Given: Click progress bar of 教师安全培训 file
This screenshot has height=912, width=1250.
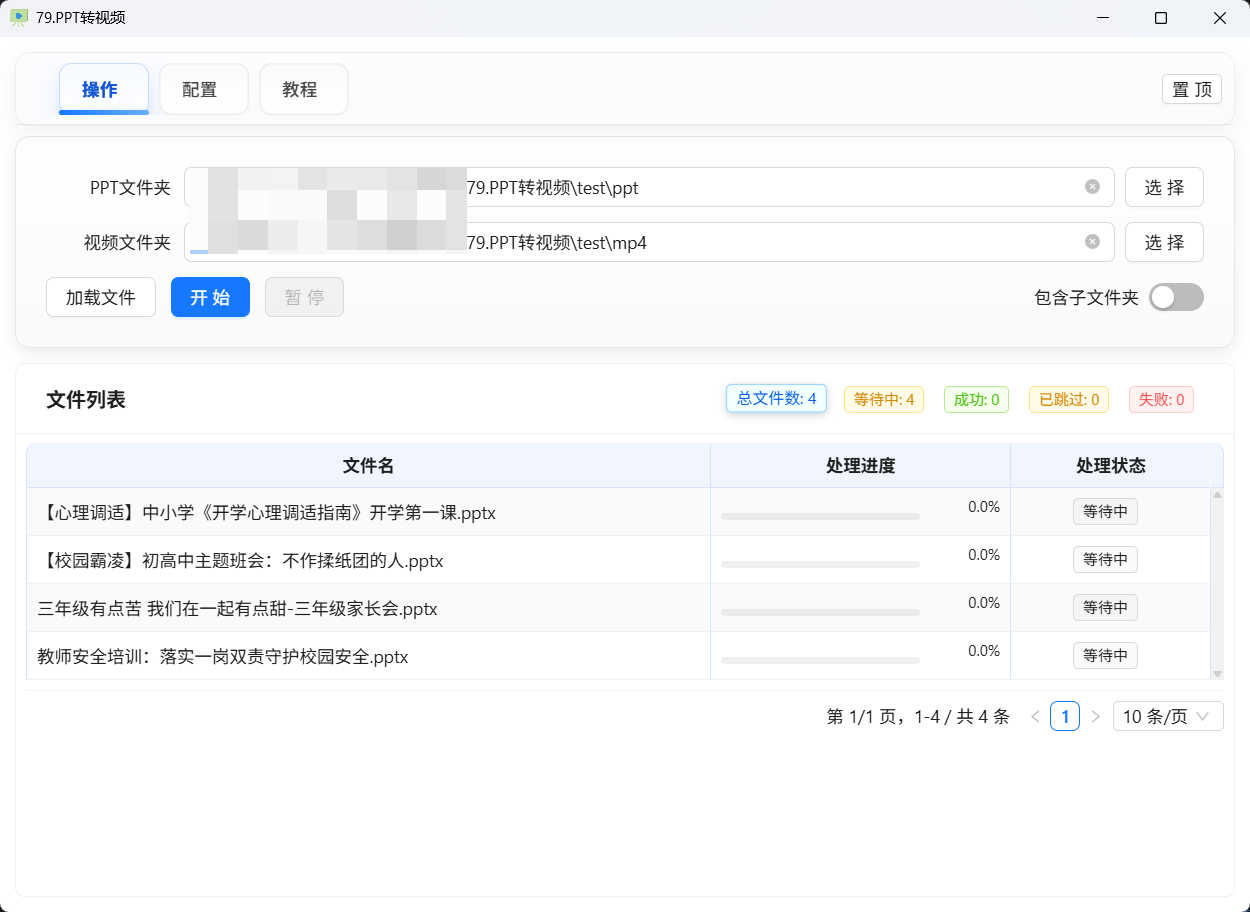Looking at the screenshot, I should pyautogui.click(x=820, y=660).
